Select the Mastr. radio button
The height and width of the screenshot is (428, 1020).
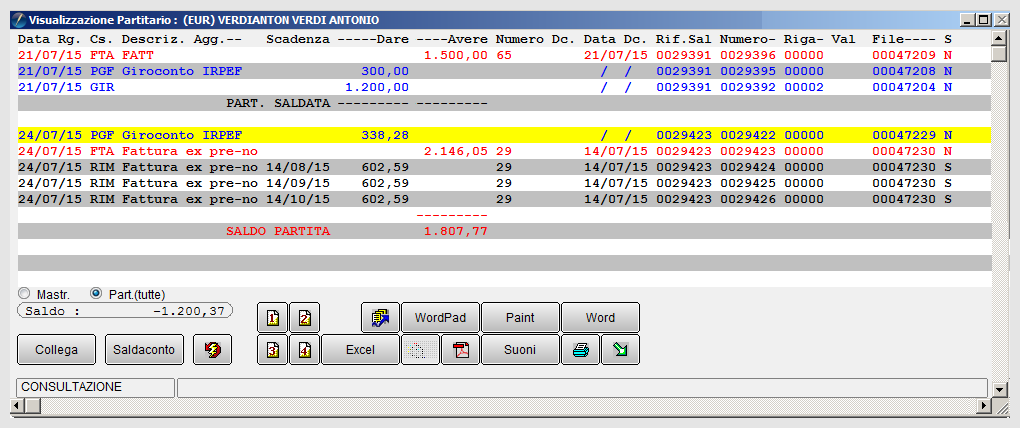click(x=25, y=293)
